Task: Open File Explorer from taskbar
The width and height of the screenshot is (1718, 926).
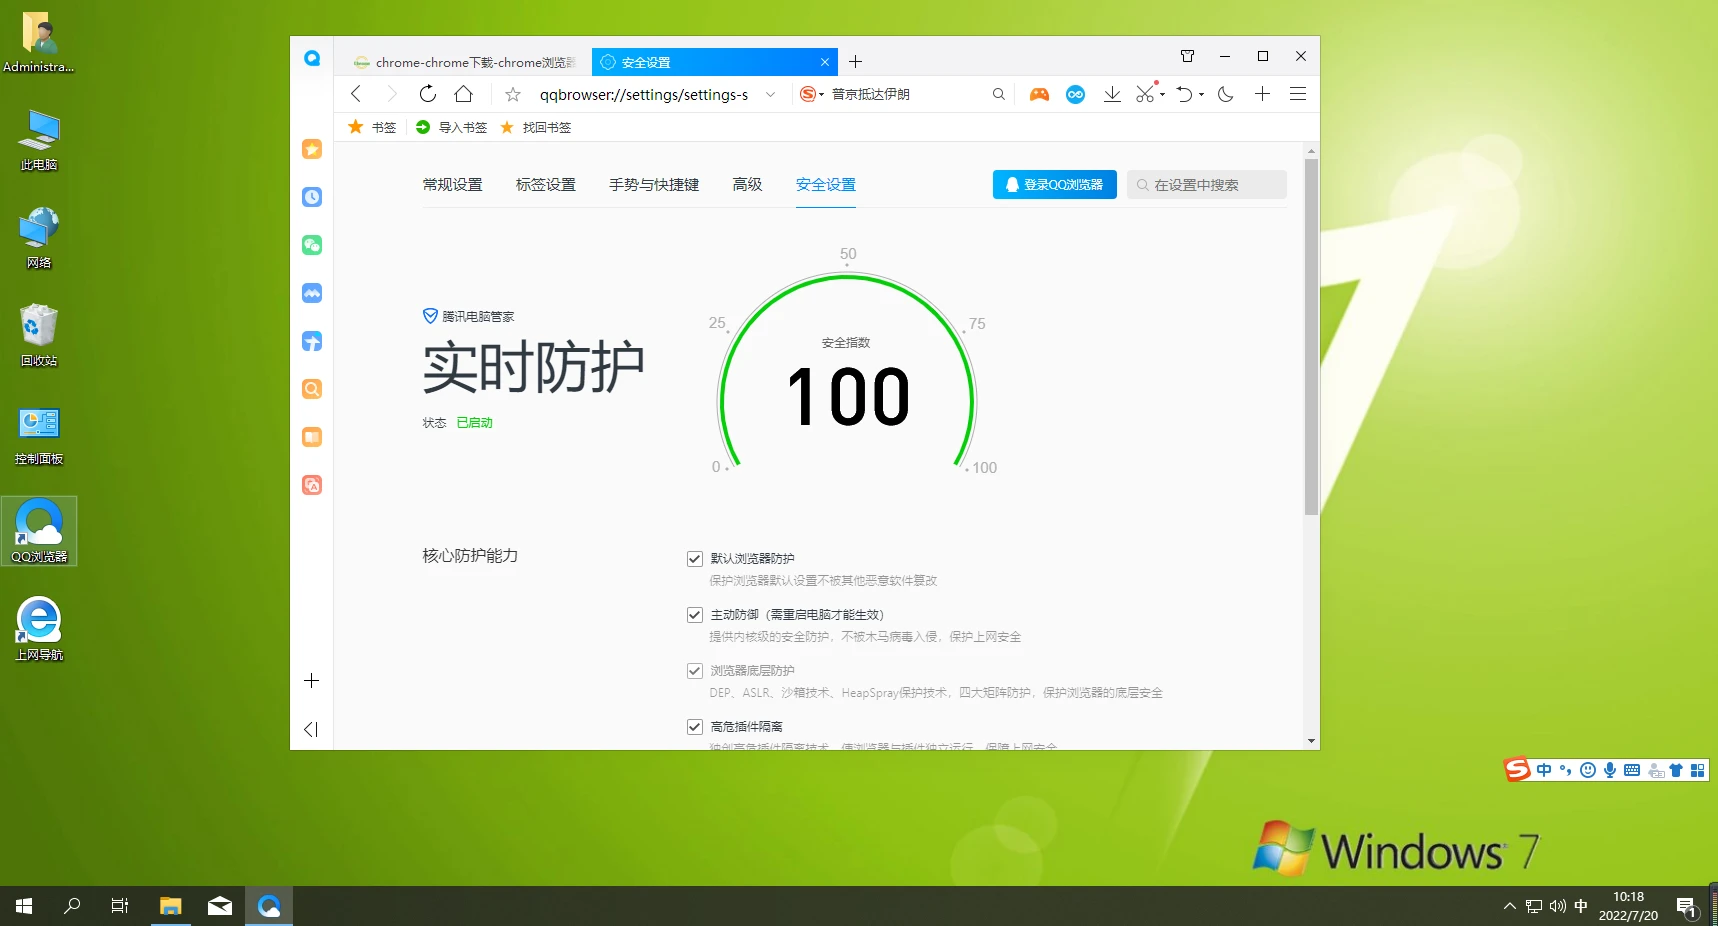Action: point(171,906)
